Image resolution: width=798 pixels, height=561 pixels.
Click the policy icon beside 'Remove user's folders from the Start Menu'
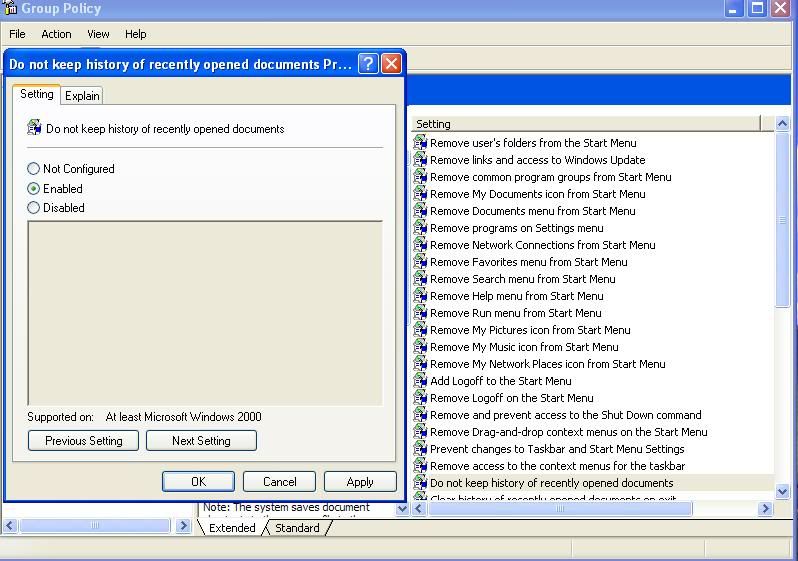(420, 143)
